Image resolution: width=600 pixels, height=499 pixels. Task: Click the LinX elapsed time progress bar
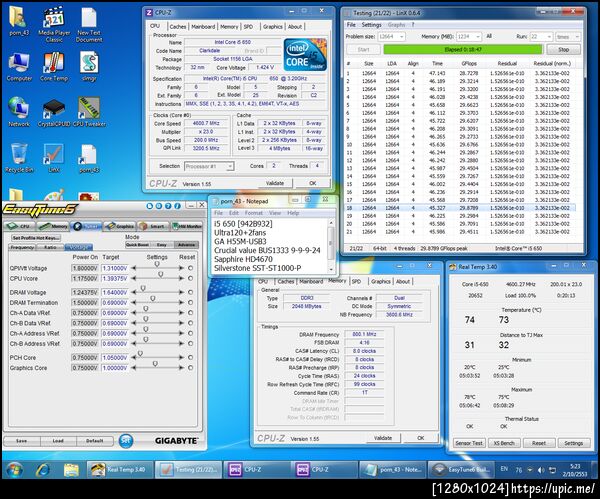463,50
